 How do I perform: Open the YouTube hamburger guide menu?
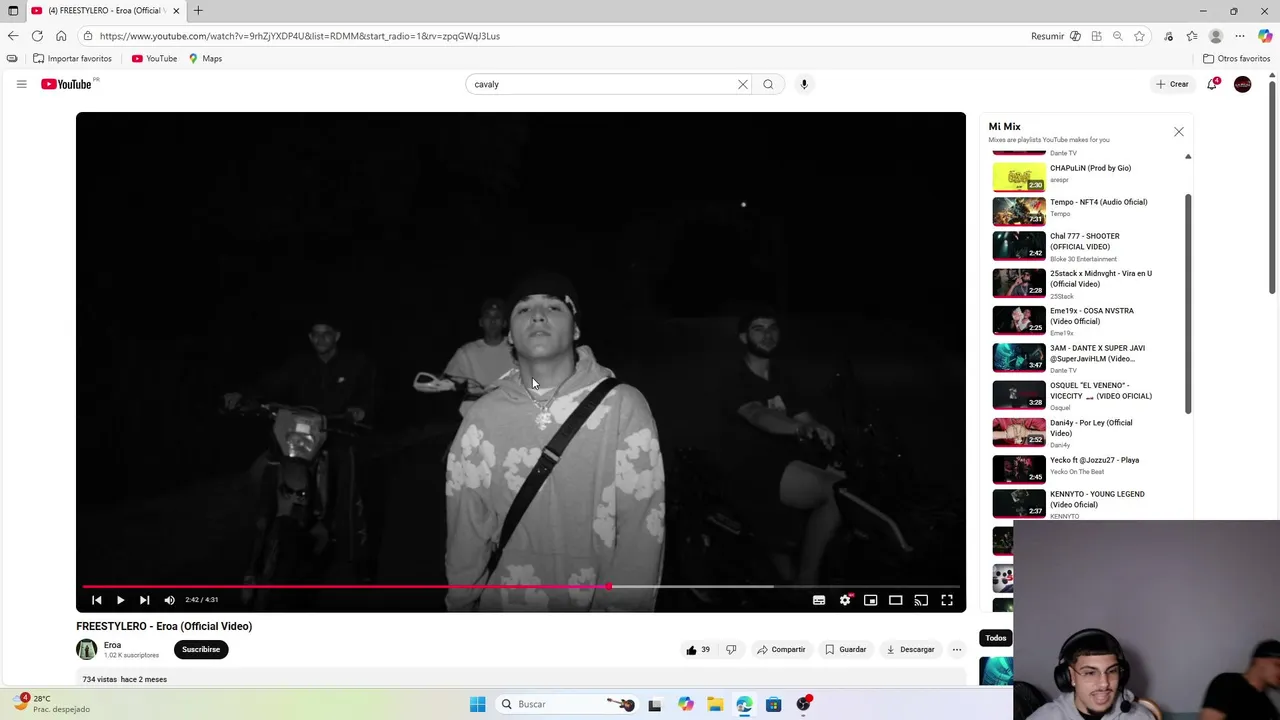(21, 84)
